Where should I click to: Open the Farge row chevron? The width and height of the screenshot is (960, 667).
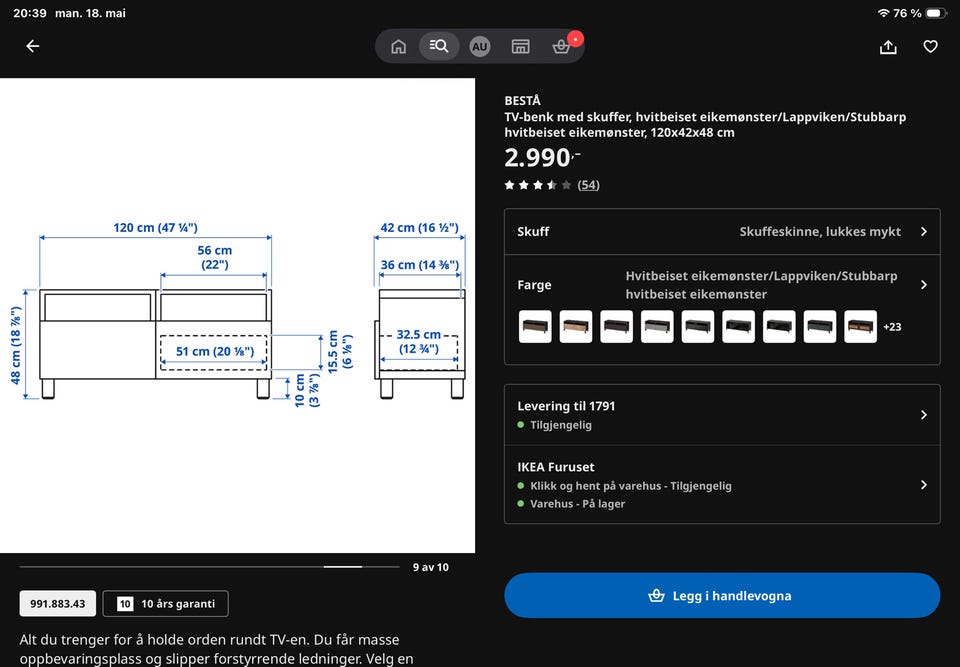point(924,285)
